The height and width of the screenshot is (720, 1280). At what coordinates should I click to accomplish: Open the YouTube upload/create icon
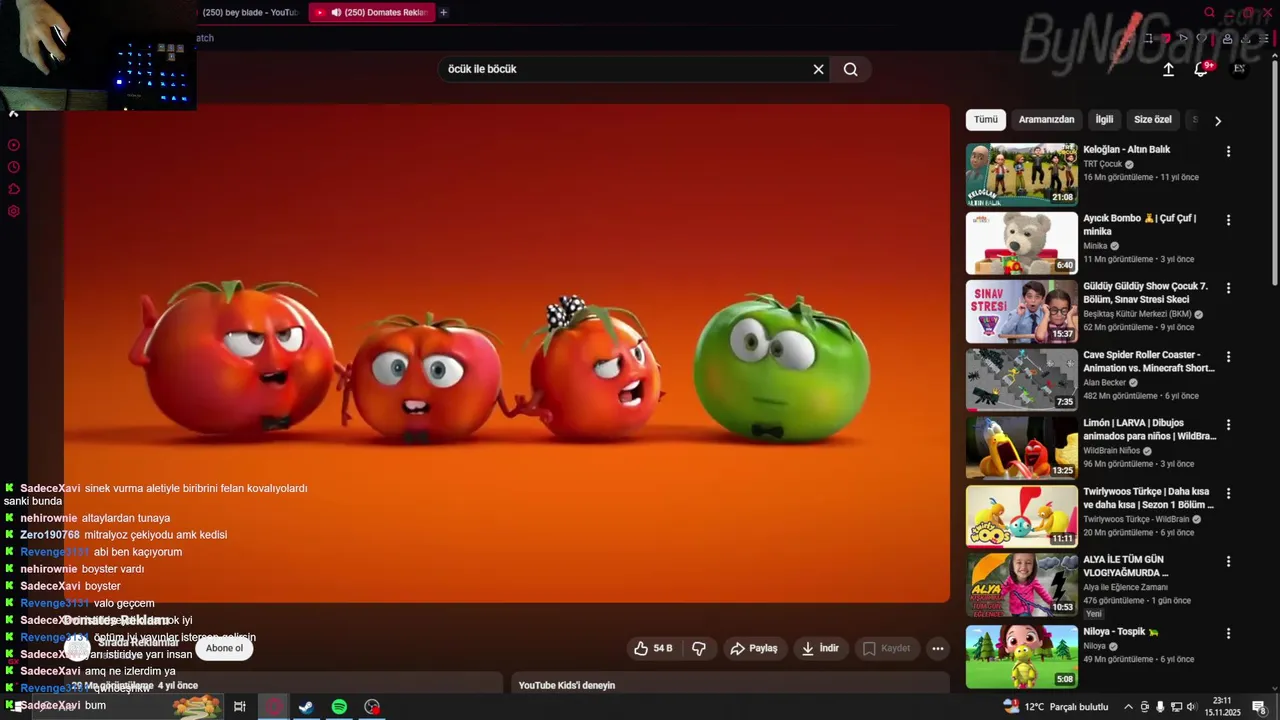tap(1168, 69)
